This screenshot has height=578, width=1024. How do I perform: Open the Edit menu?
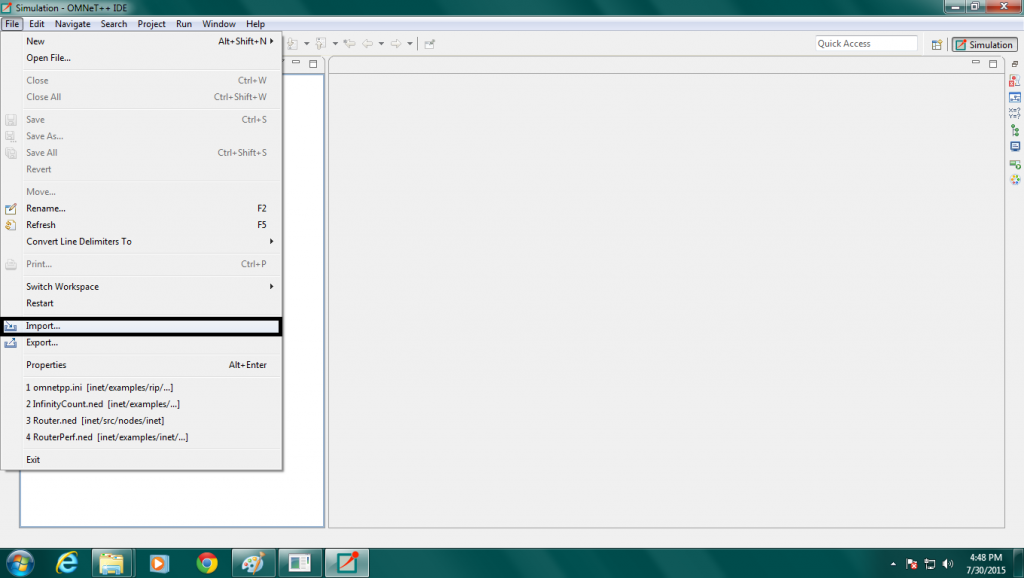pyautogui.click(x=37, y=23)
